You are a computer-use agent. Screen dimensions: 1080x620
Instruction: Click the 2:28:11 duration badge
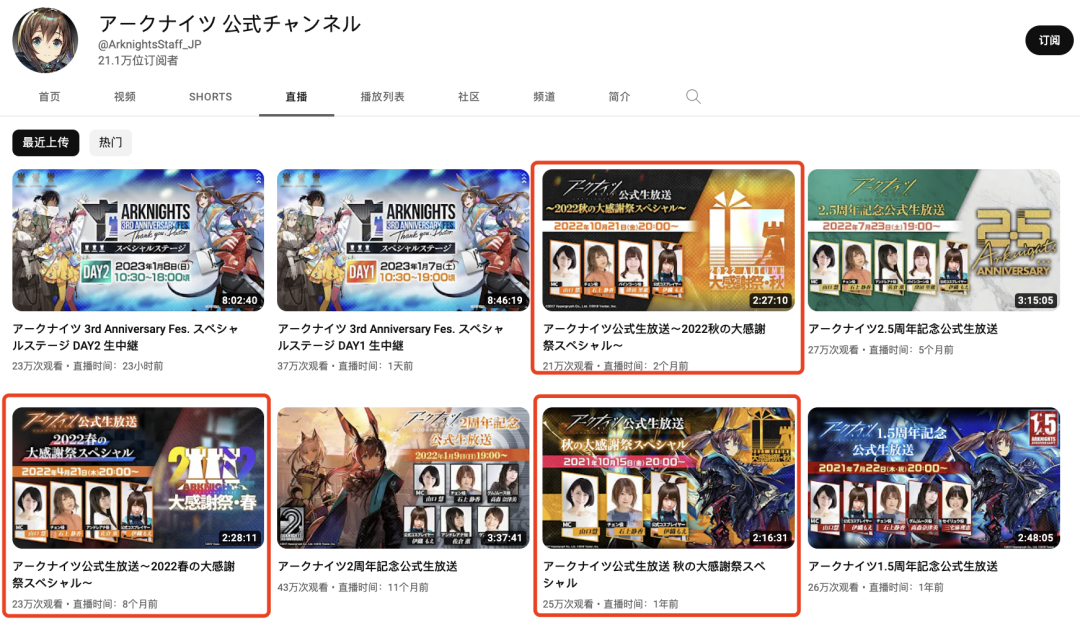(239, 537)
